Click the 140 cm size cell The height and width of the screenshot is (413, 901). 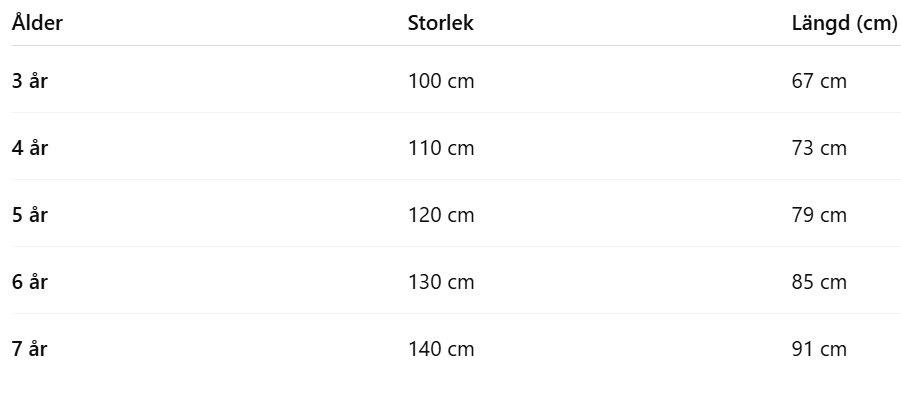click(x=441, y=349)
